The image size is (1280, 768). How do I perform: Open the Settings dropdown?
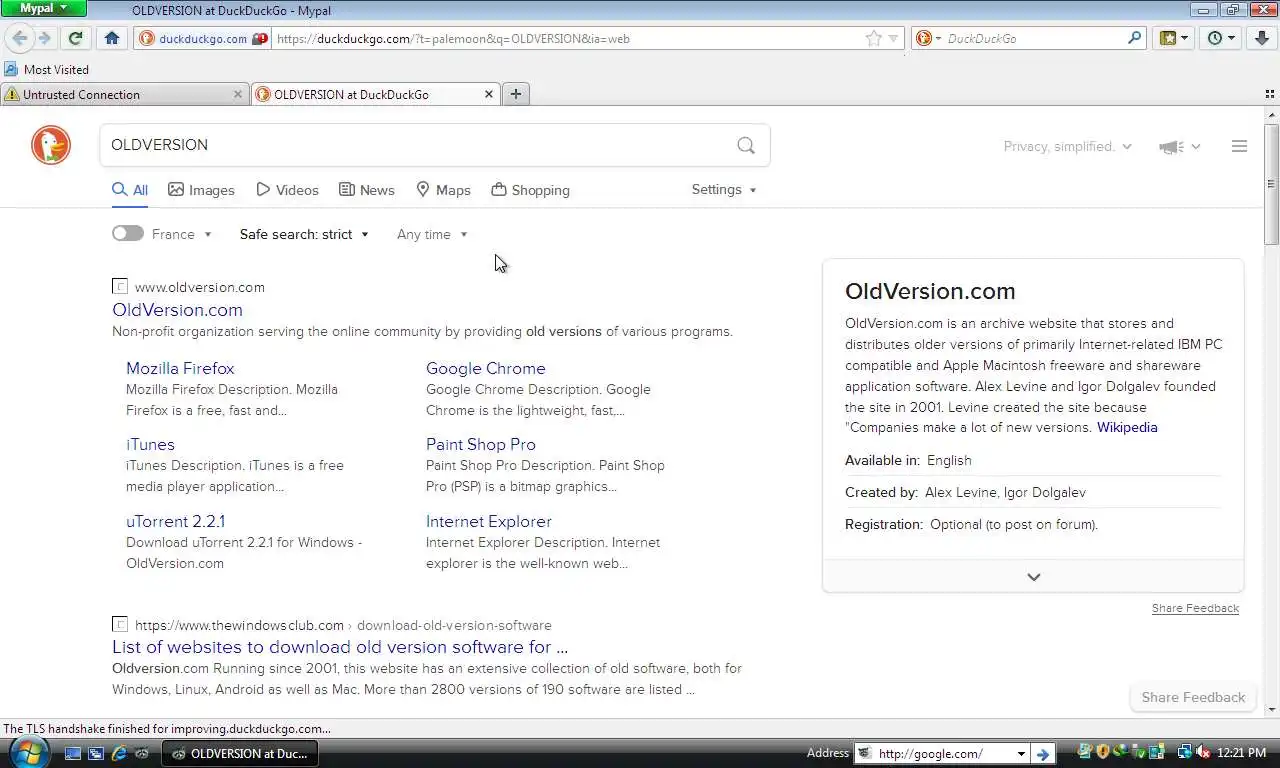(724, 189)
